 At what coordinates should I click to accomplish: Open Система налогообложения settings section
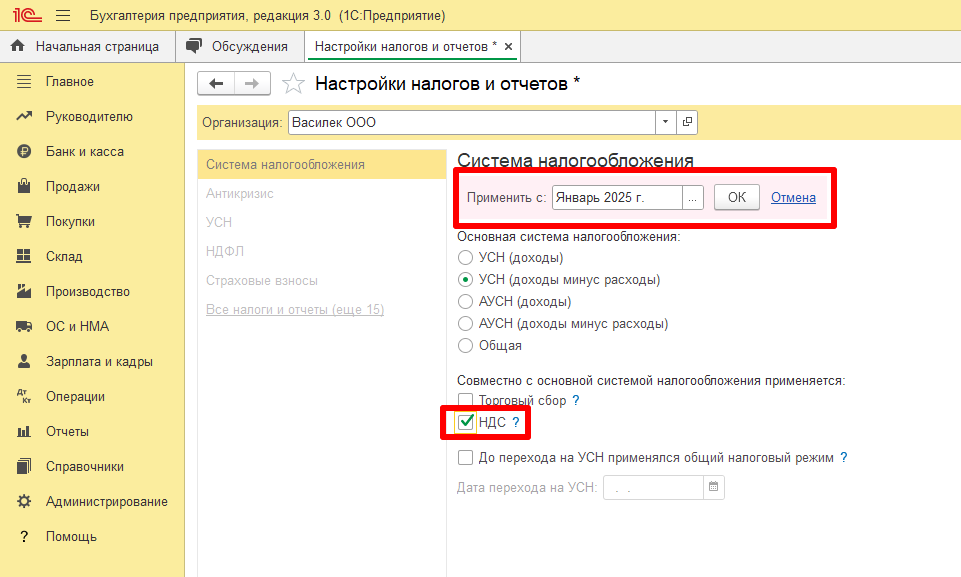coord(322,164)
